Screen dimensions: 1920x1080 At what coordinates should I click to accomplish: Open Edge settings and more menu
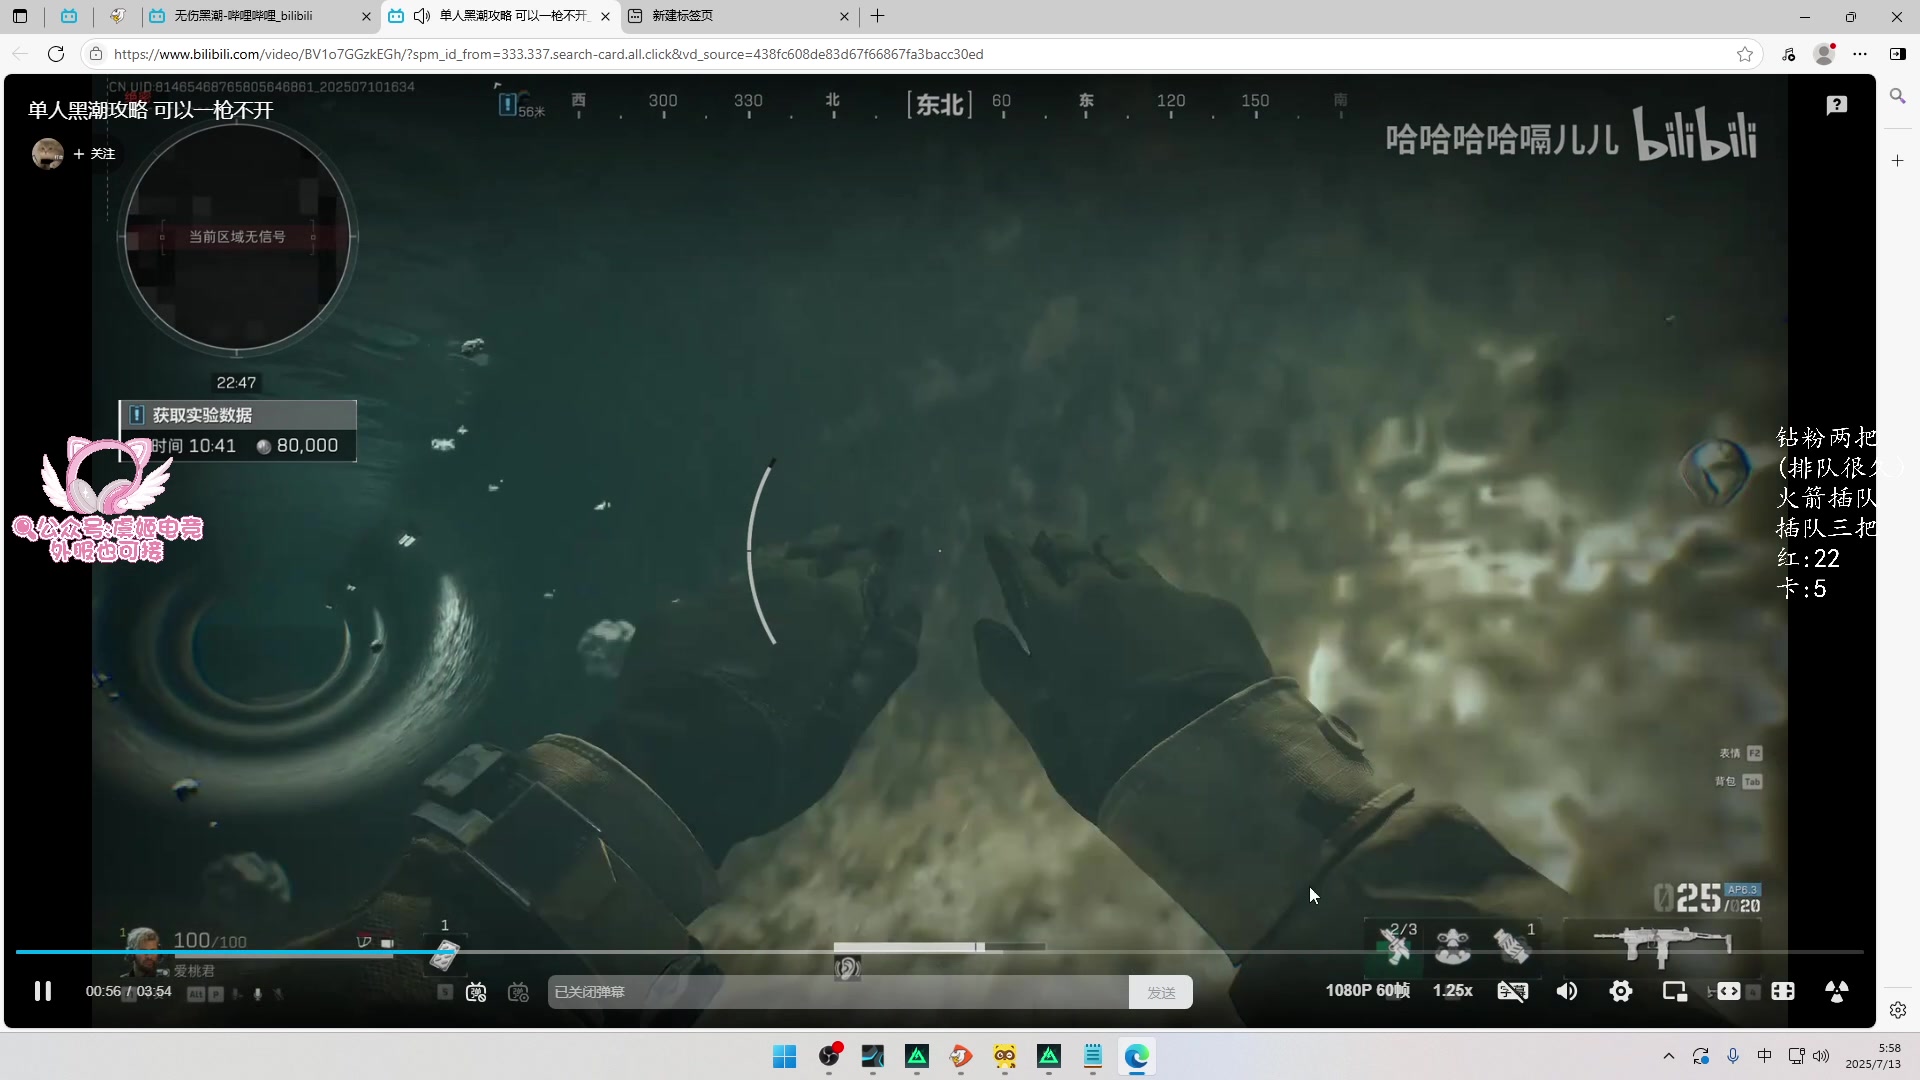1860,54
